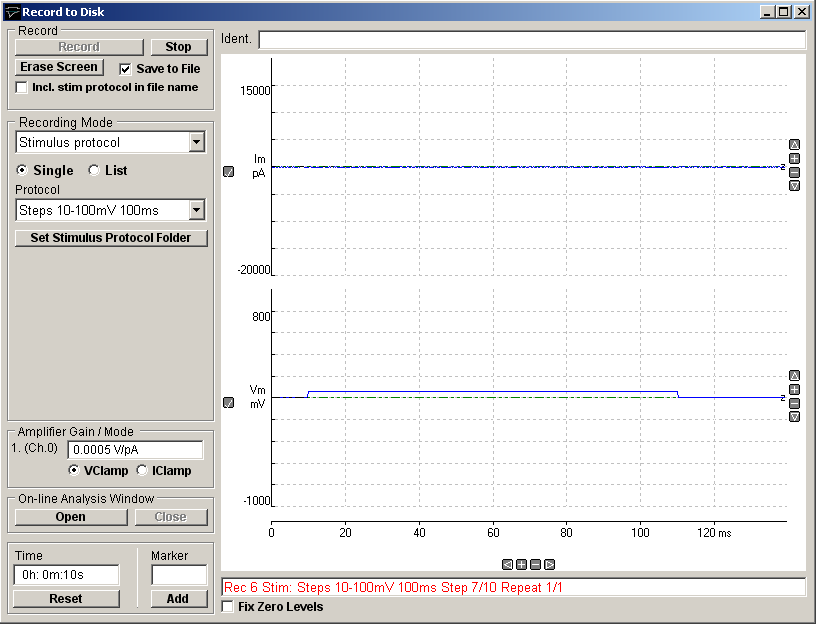Uncheck the Save to File option
This screenshot has height=624, width=816.
[125, 68]
